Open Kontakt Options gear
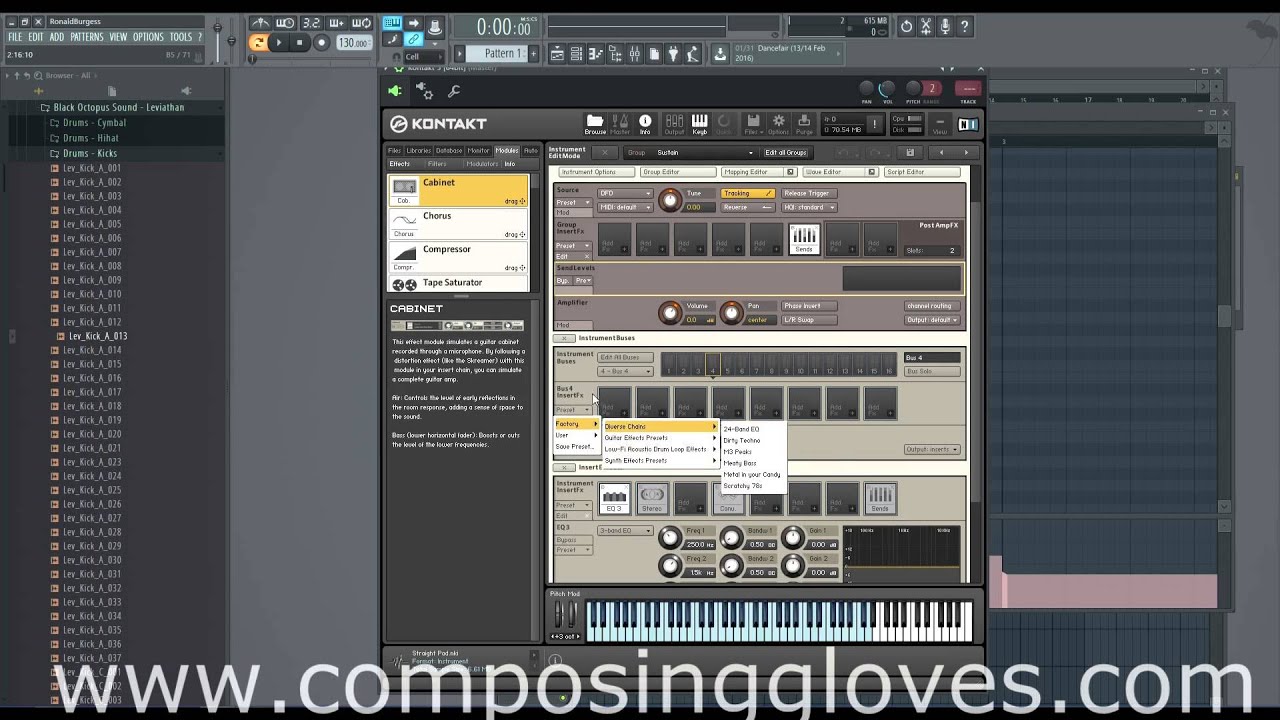Image resolution: width=1280 pixels, height=720 pixels. [778, 124]
